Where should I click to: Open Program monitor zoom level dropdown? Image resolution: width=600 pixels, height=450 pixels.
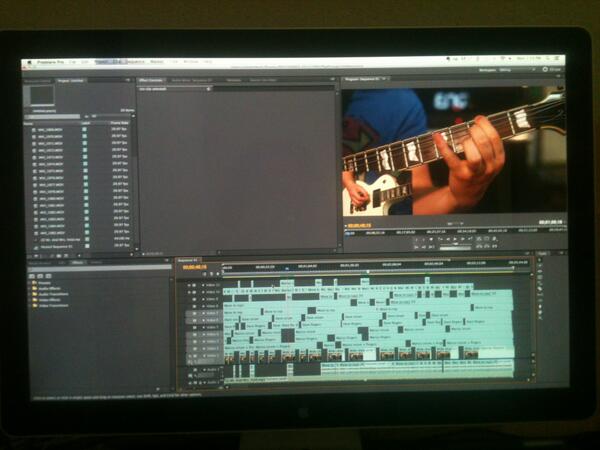(x=455, y=223)
